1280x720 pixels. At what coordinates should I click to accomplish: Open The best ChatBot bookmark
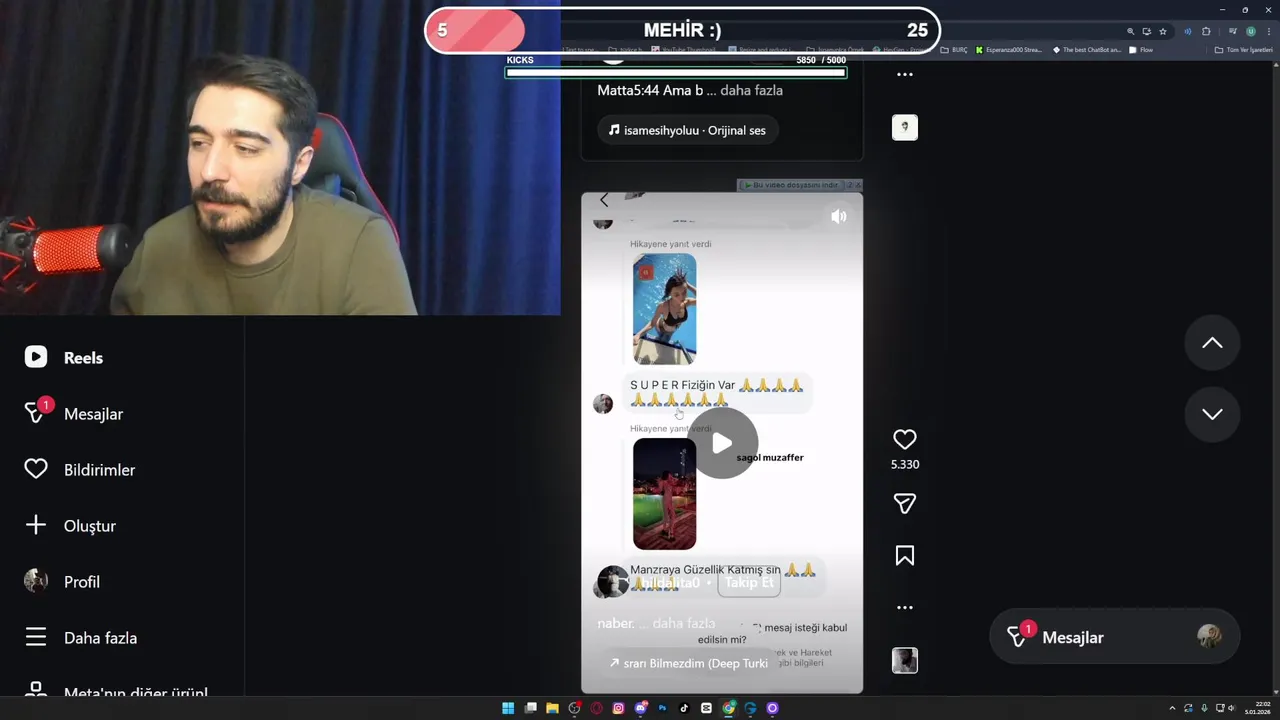[x=1087, y=50]
